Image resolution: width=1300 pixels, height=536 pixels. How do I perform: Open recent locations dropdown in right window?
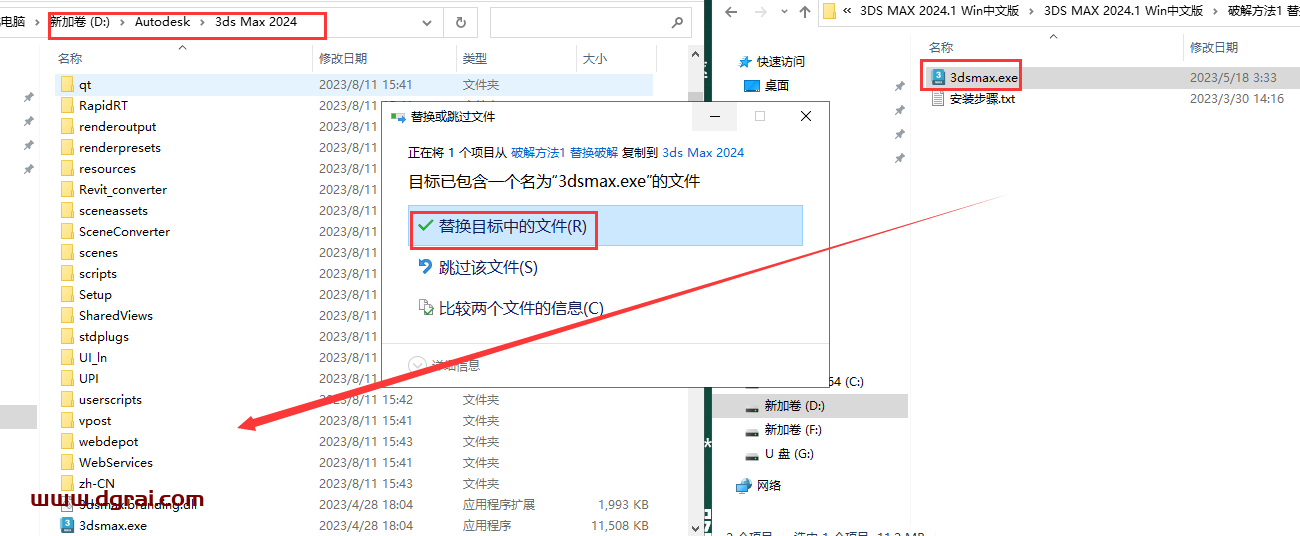click(783, 12)
